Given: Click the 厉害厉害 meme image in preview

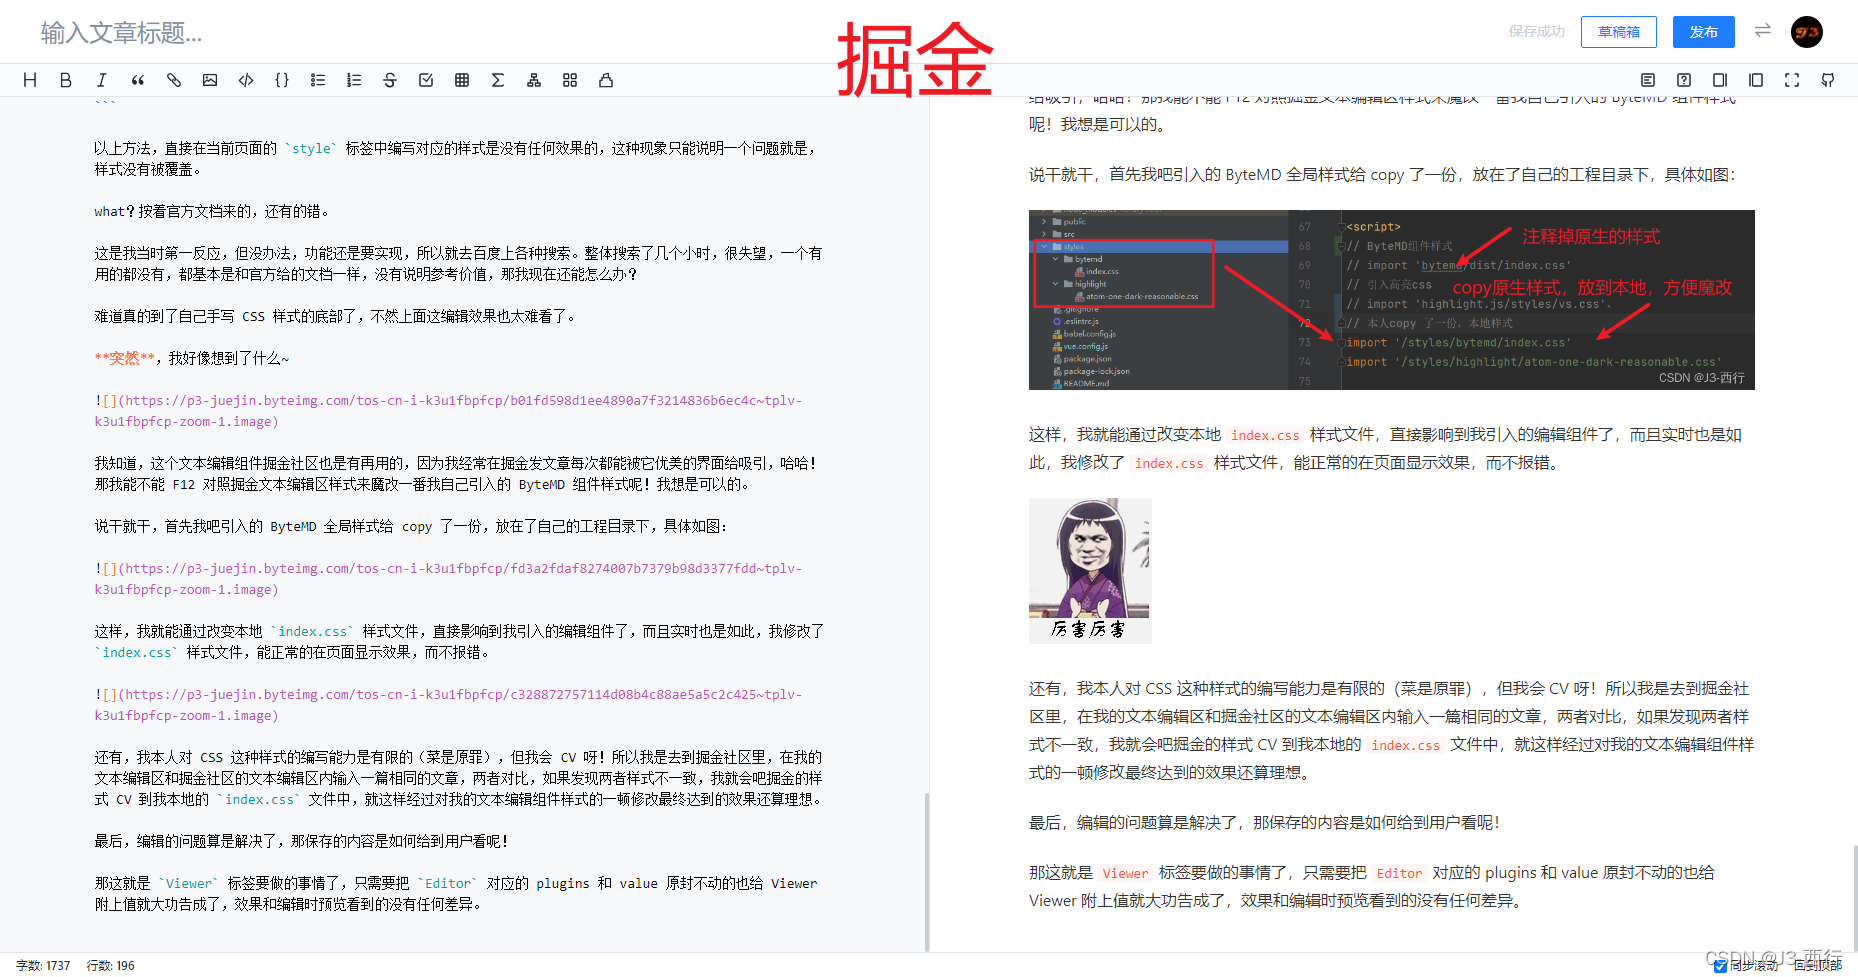Looking at the screenshot, I should [x=1090, y=571].
